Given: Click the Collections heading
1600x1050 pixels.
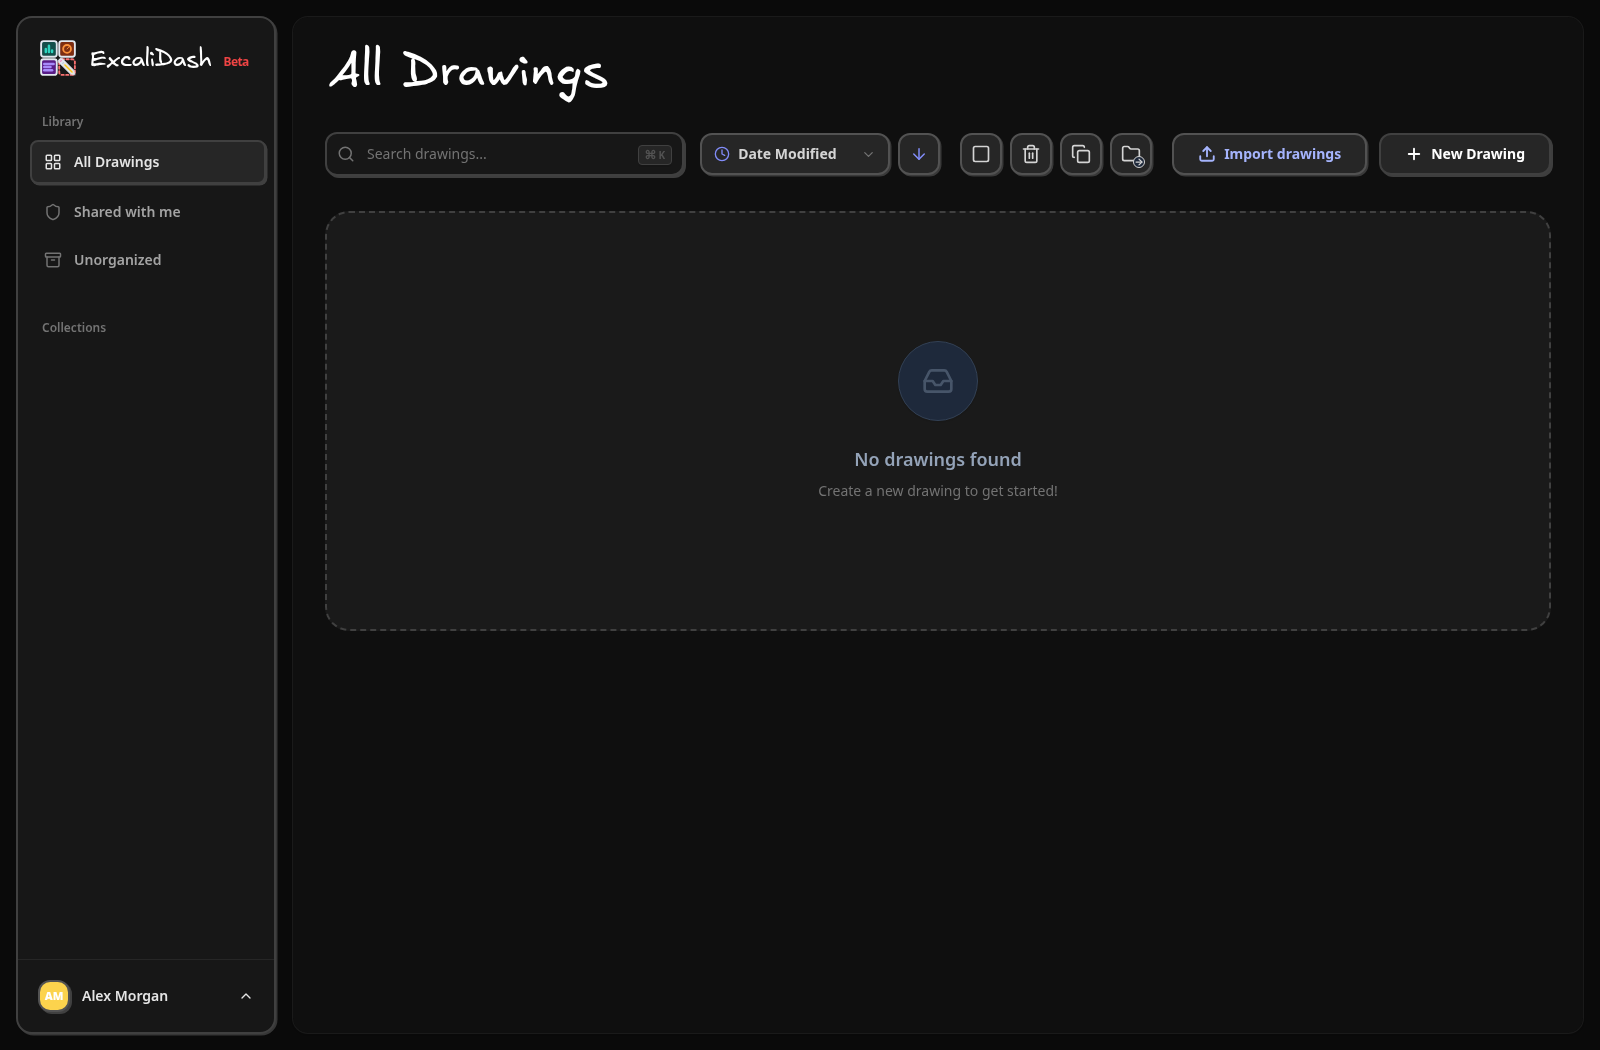Looking at the screenshot, I should coord(74,328).
